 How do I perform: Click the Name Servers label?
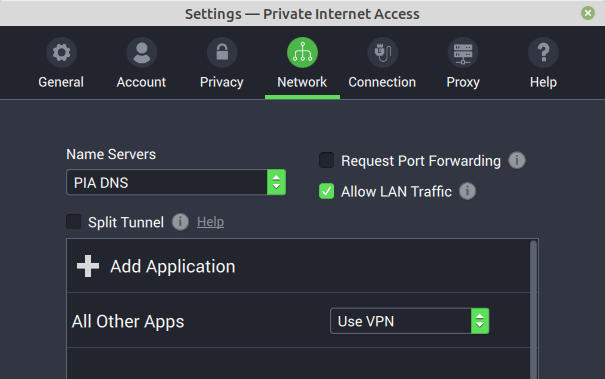[x=111, y=154]
